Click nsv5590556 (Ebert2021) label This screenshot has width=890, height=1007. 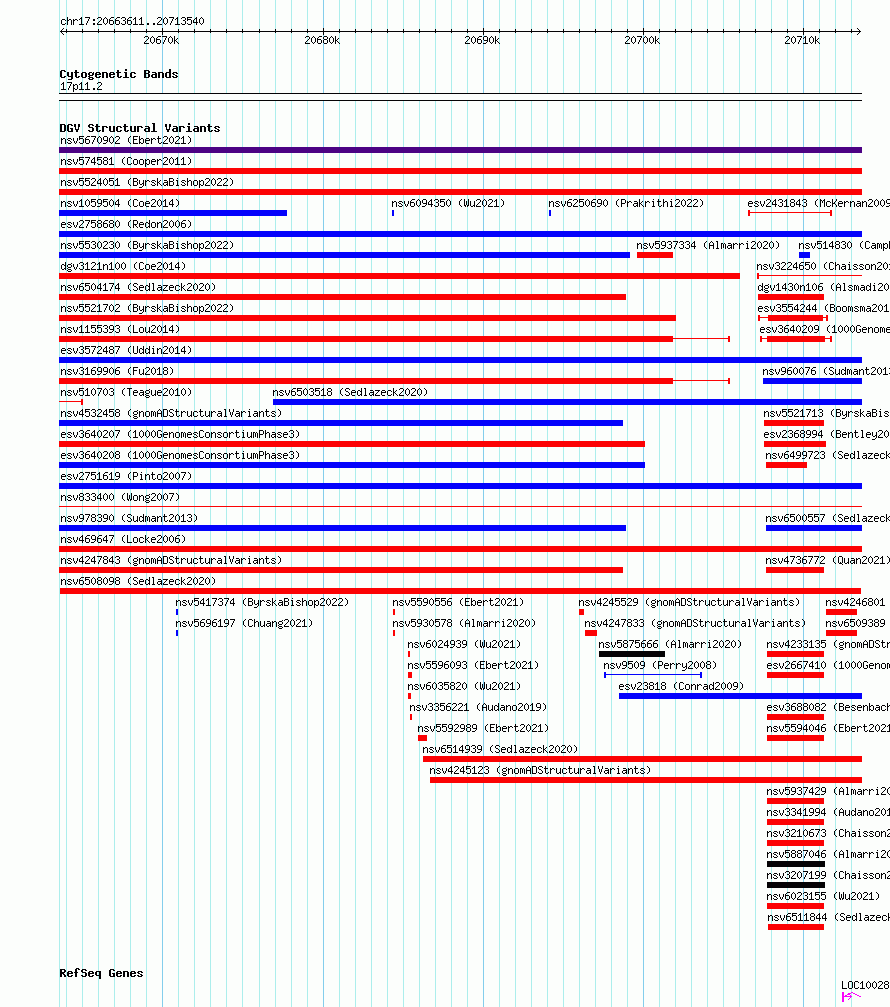coord(458,602)
